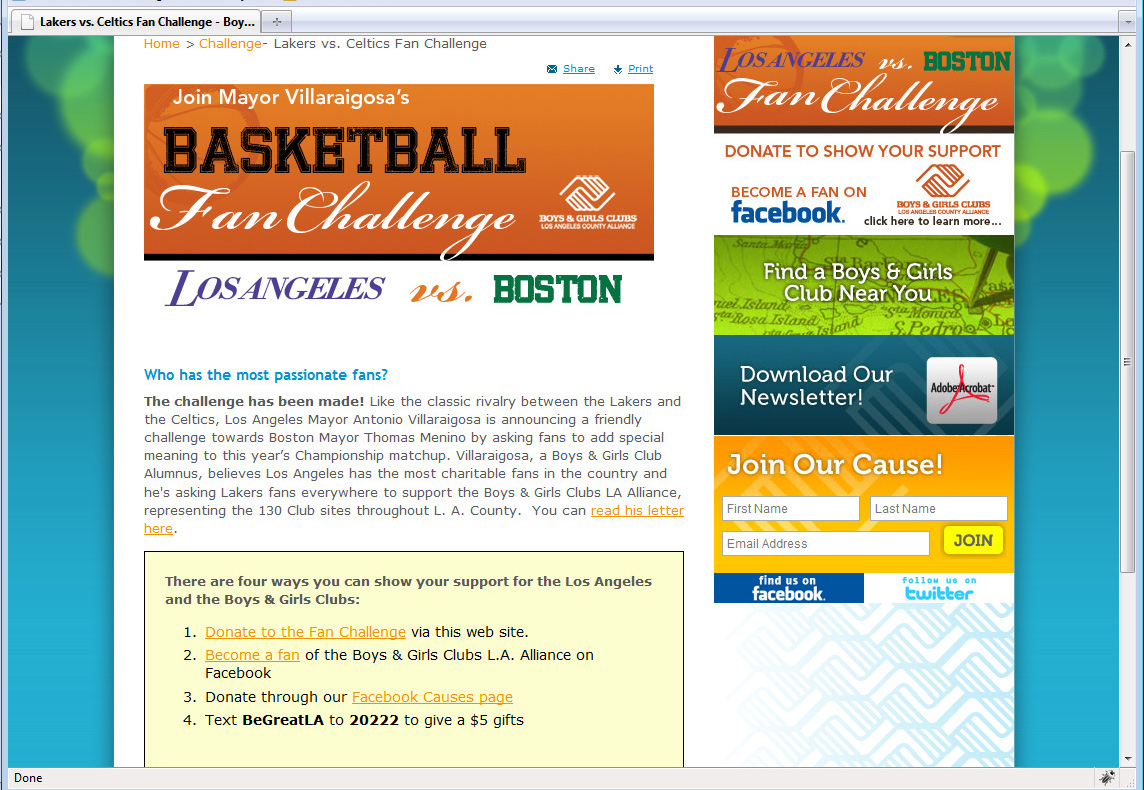The image size is (1144, 790).
Task: Click the Los Angeles vs. Boston sidebar banner
Action: (864, 85)
